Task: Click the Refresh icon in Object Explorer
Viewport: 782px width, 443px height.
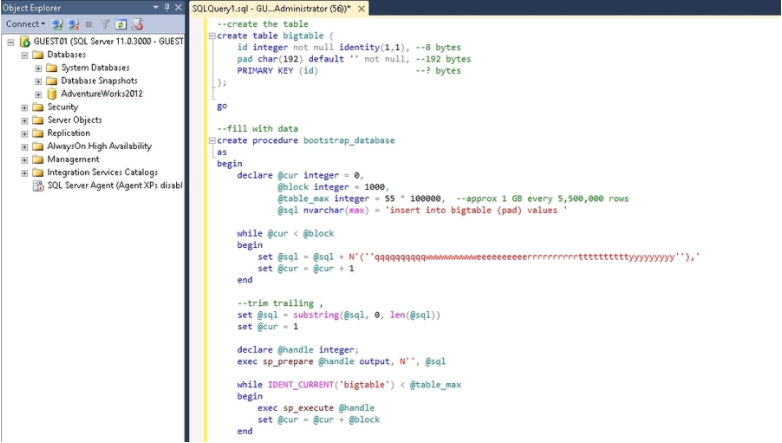Action: coord(121,24)
